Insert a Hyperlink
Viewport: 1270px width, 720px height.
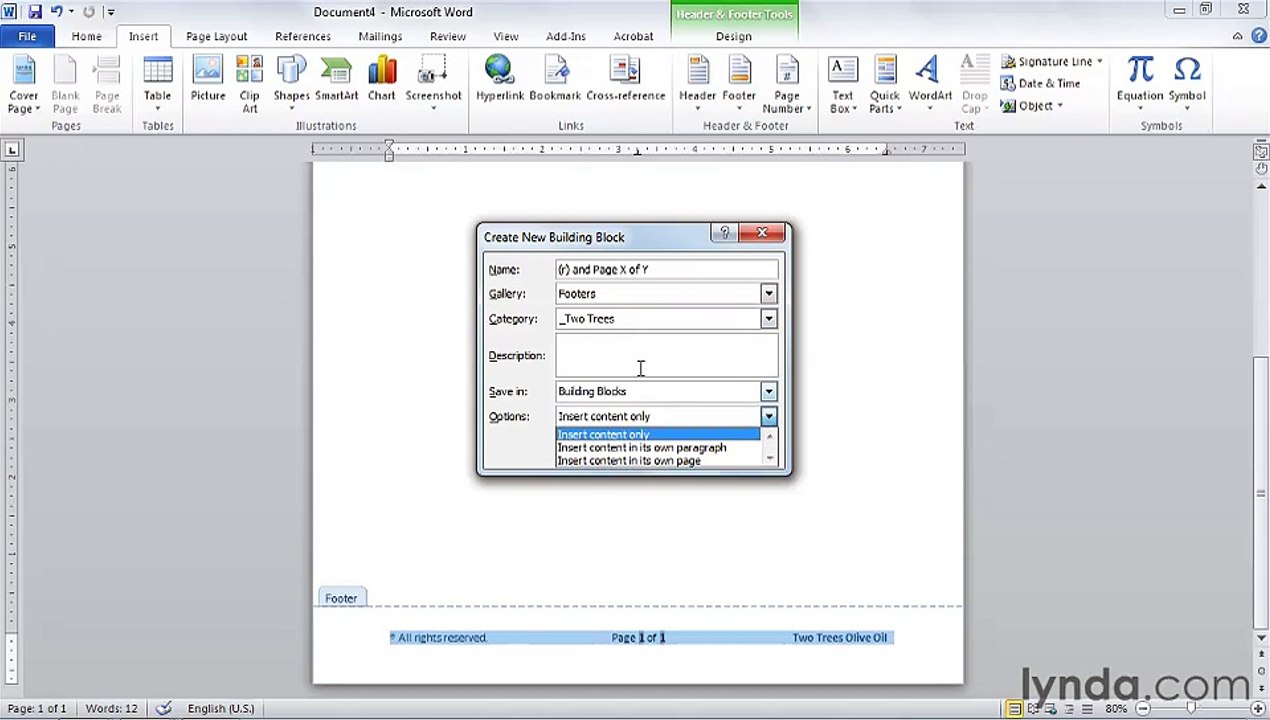[499, 80]
